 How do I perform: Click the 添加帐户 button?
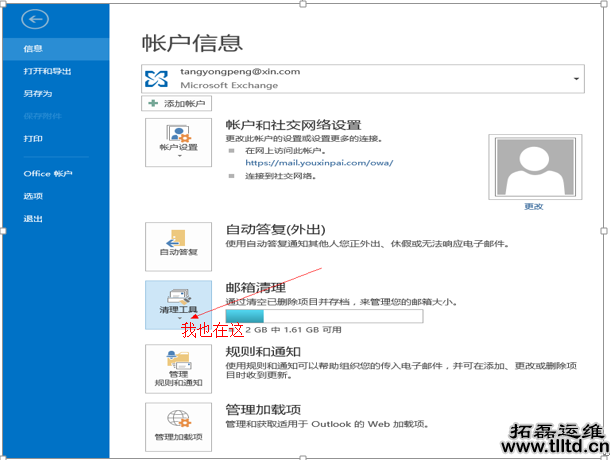tap(176, 104)
